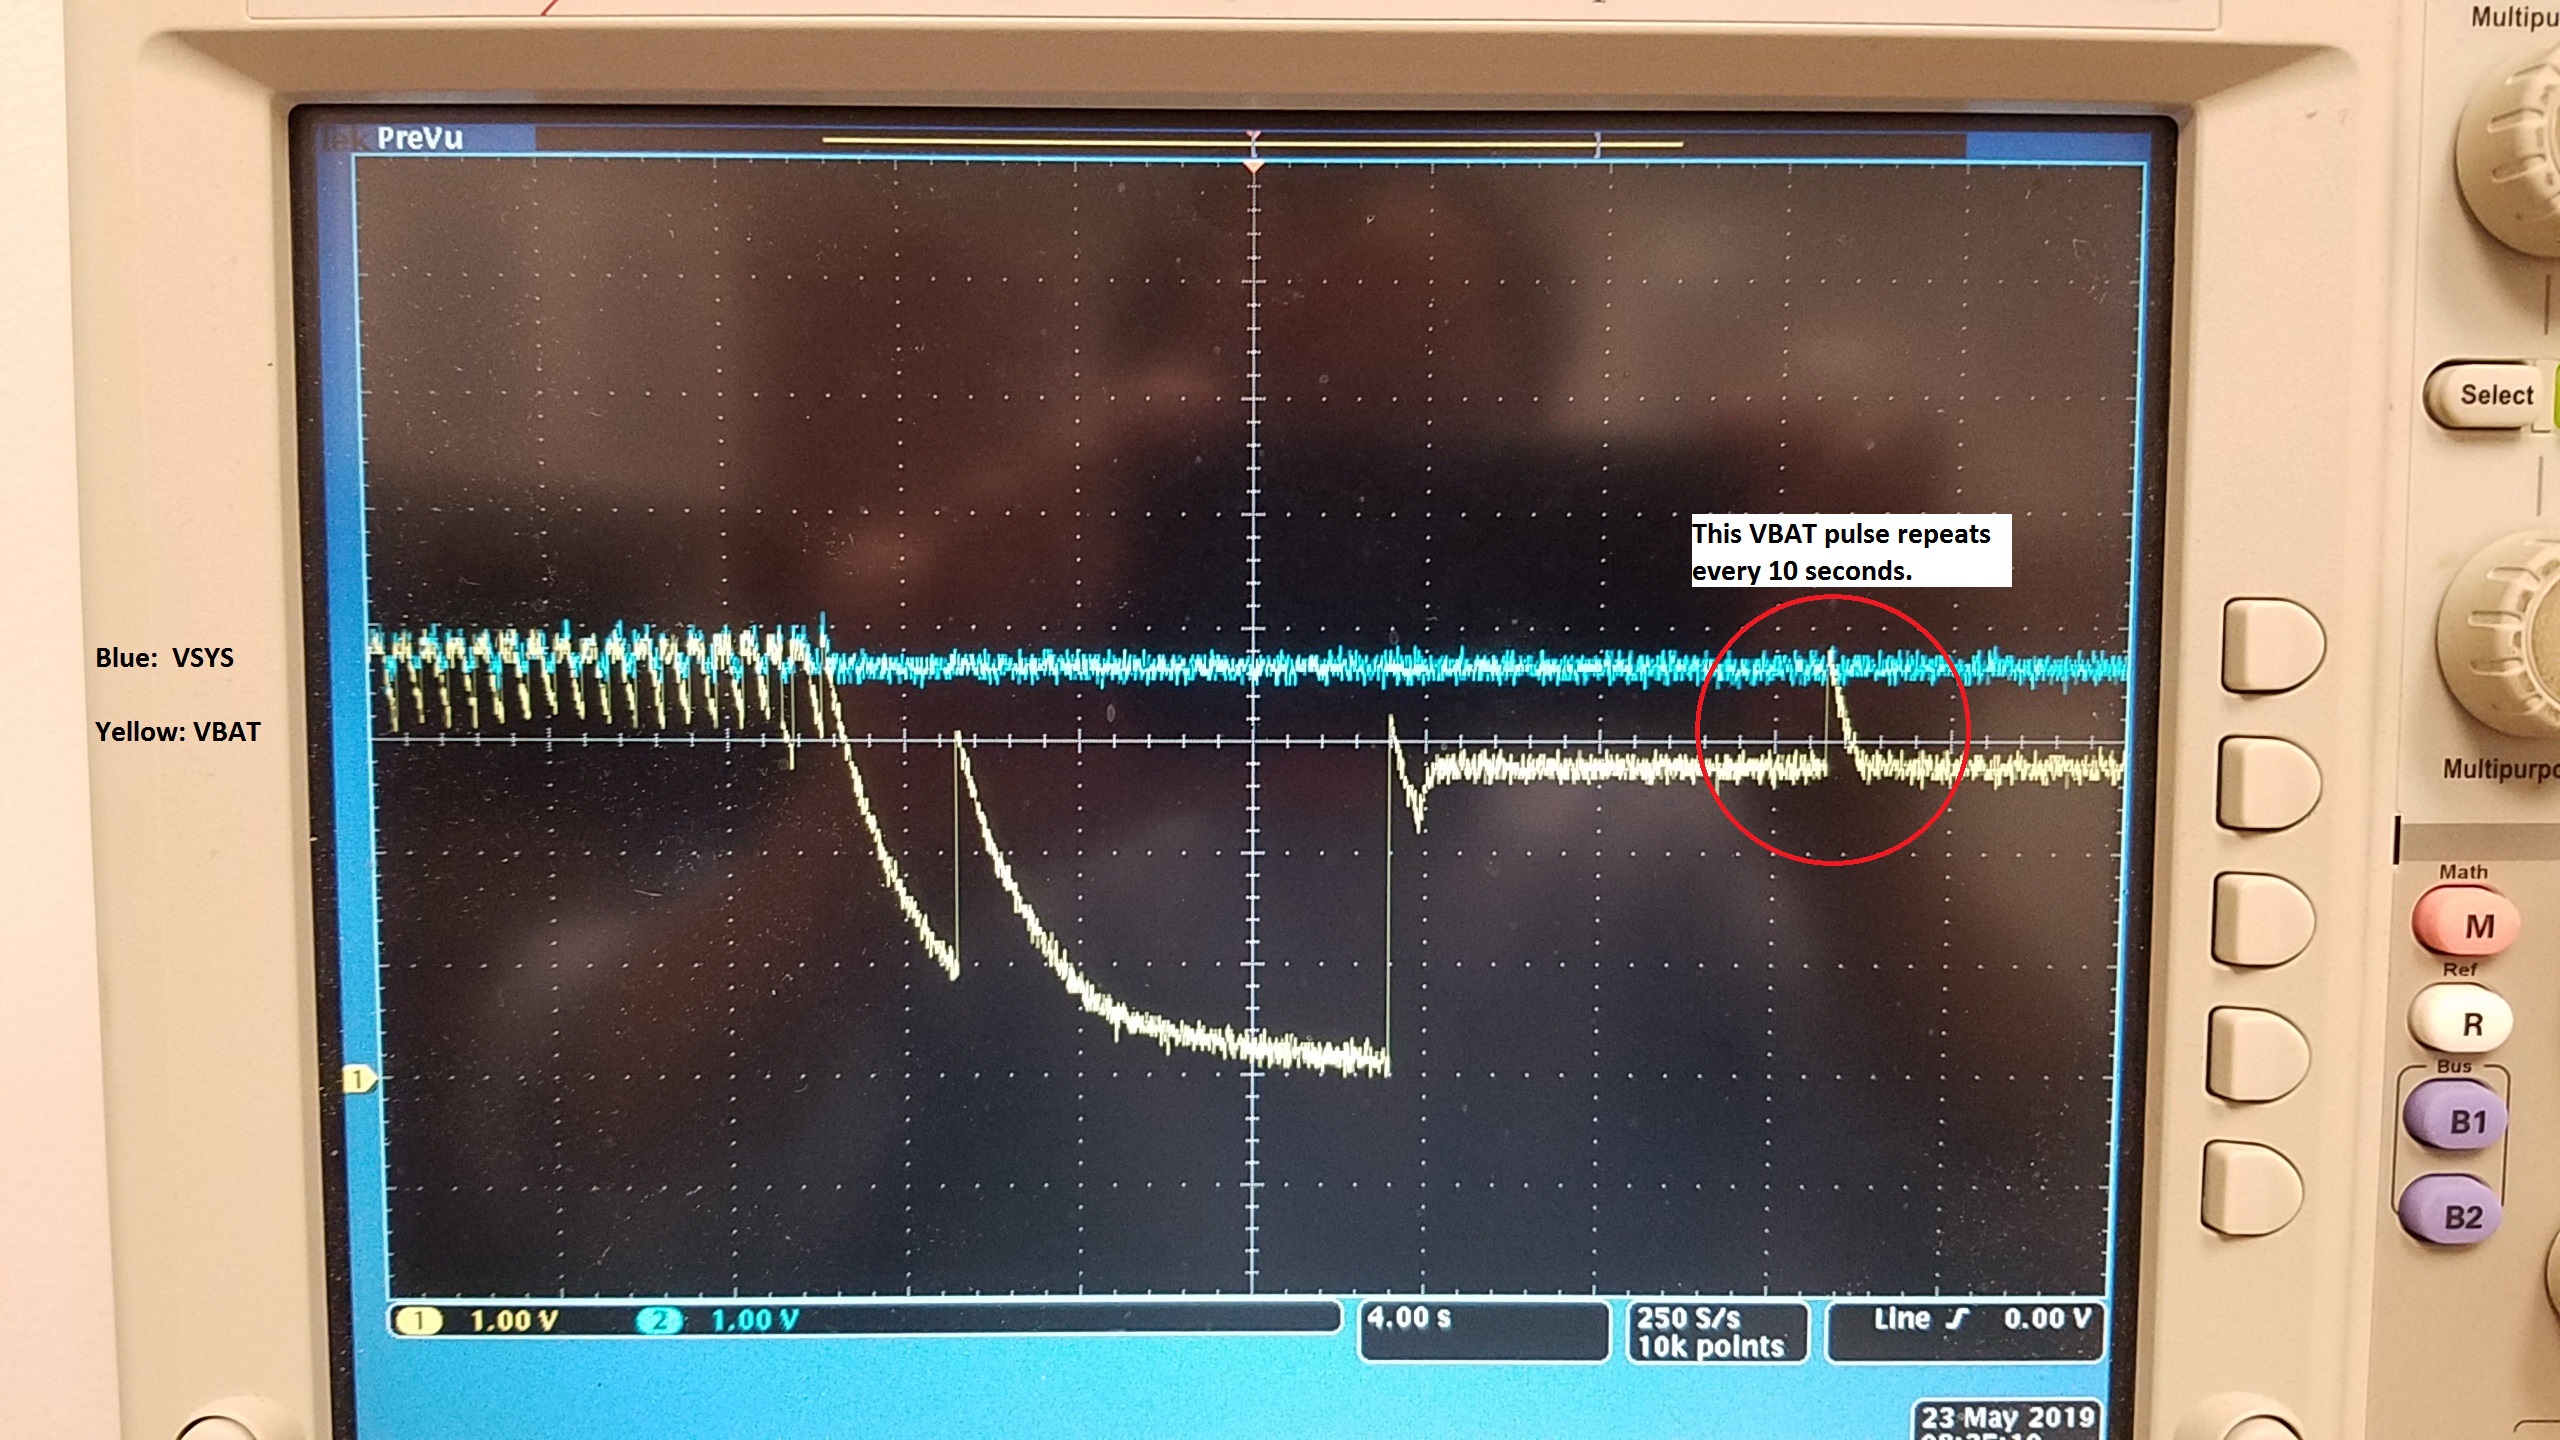
Task: Click the 'Line' trigger source readout
Action: tap(1901, 1319)
